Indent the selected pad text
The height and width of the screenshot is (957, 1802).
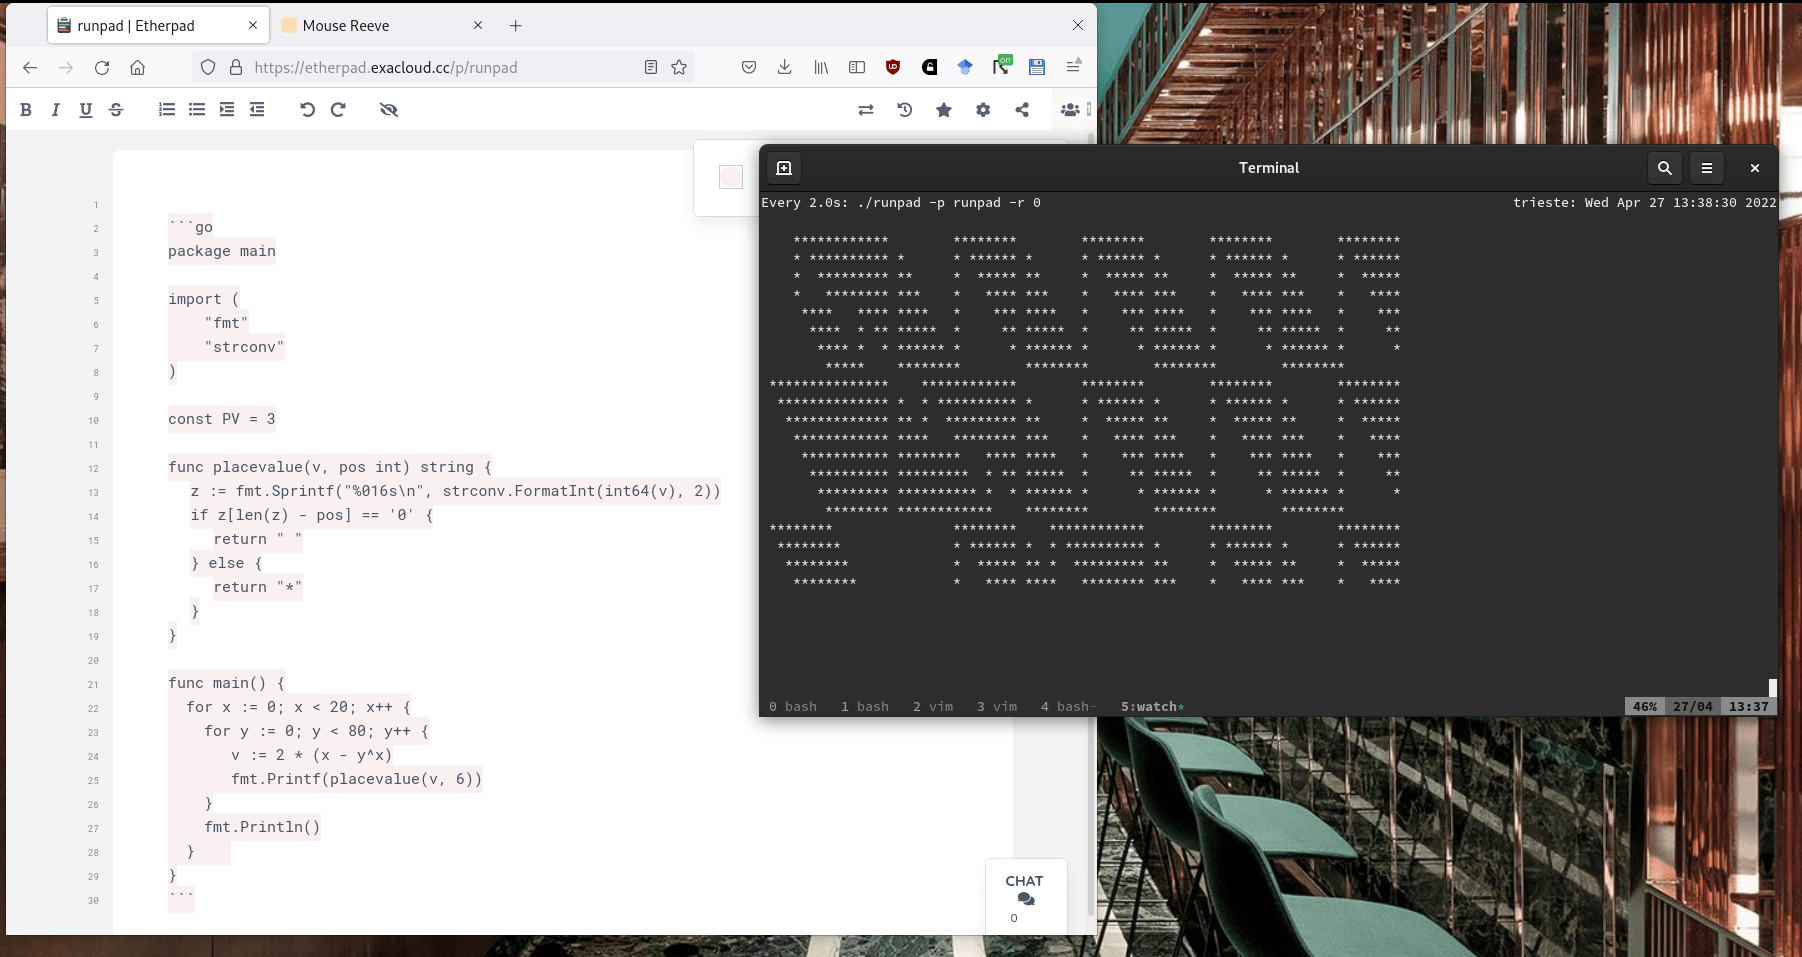pos(227,110)
